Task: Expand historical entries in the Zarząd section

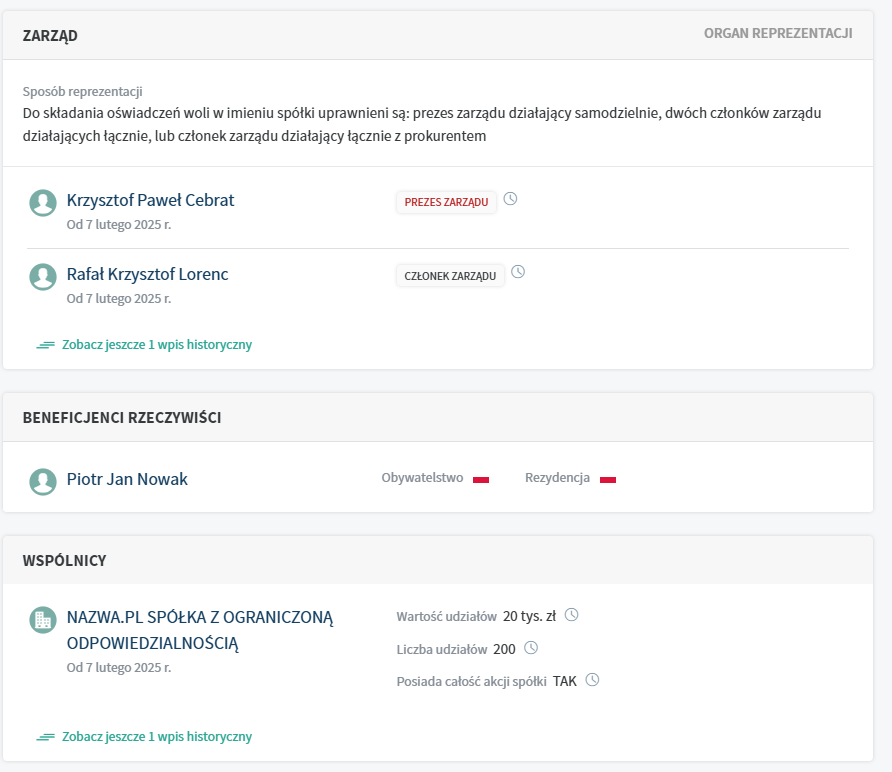Action: click(x=156, y=345)
